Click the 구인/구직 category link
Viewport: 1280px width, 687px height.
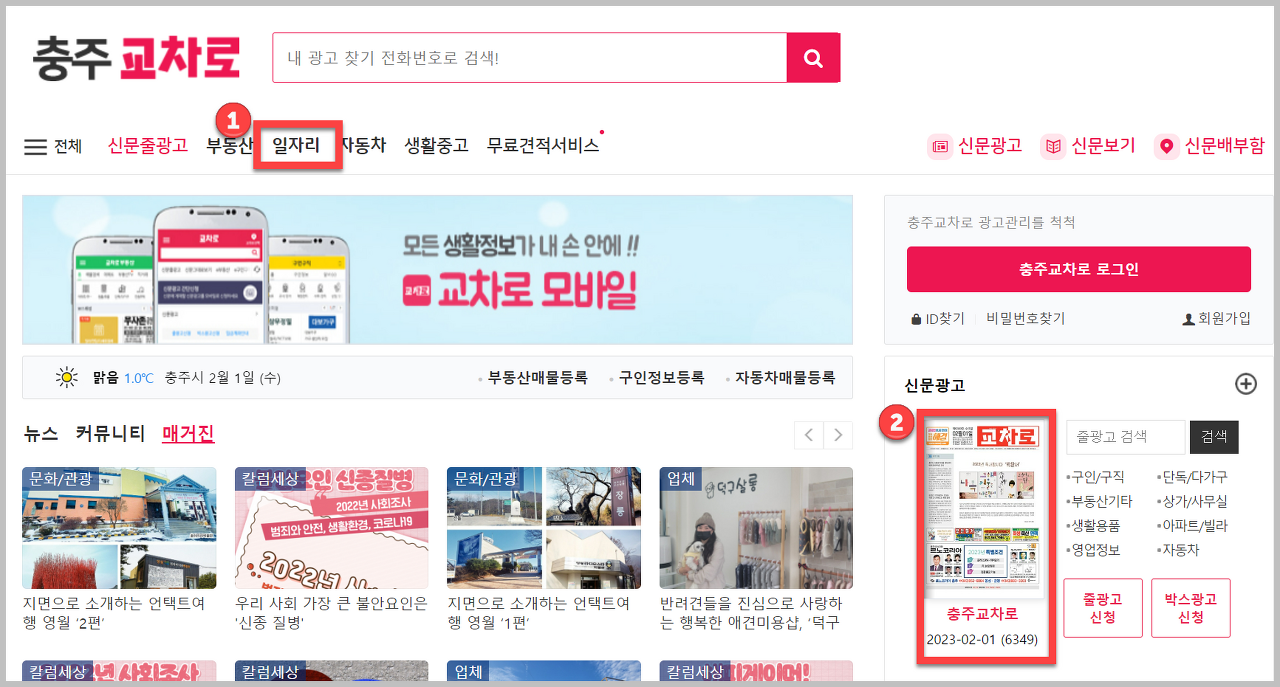(1096, 477)
